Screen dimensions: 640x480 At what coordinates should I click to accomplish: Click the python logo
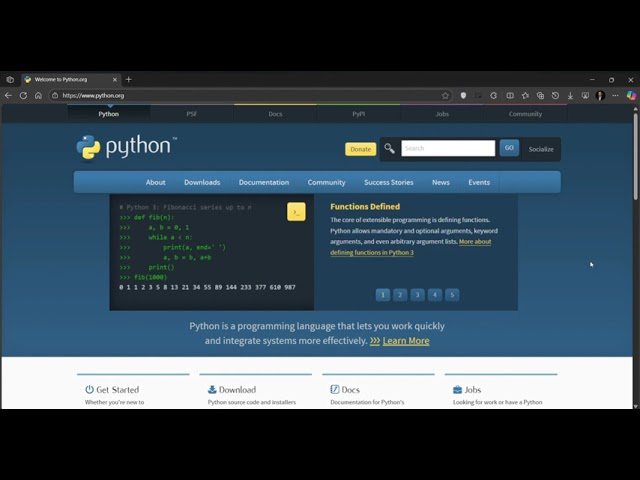point(127,147)
